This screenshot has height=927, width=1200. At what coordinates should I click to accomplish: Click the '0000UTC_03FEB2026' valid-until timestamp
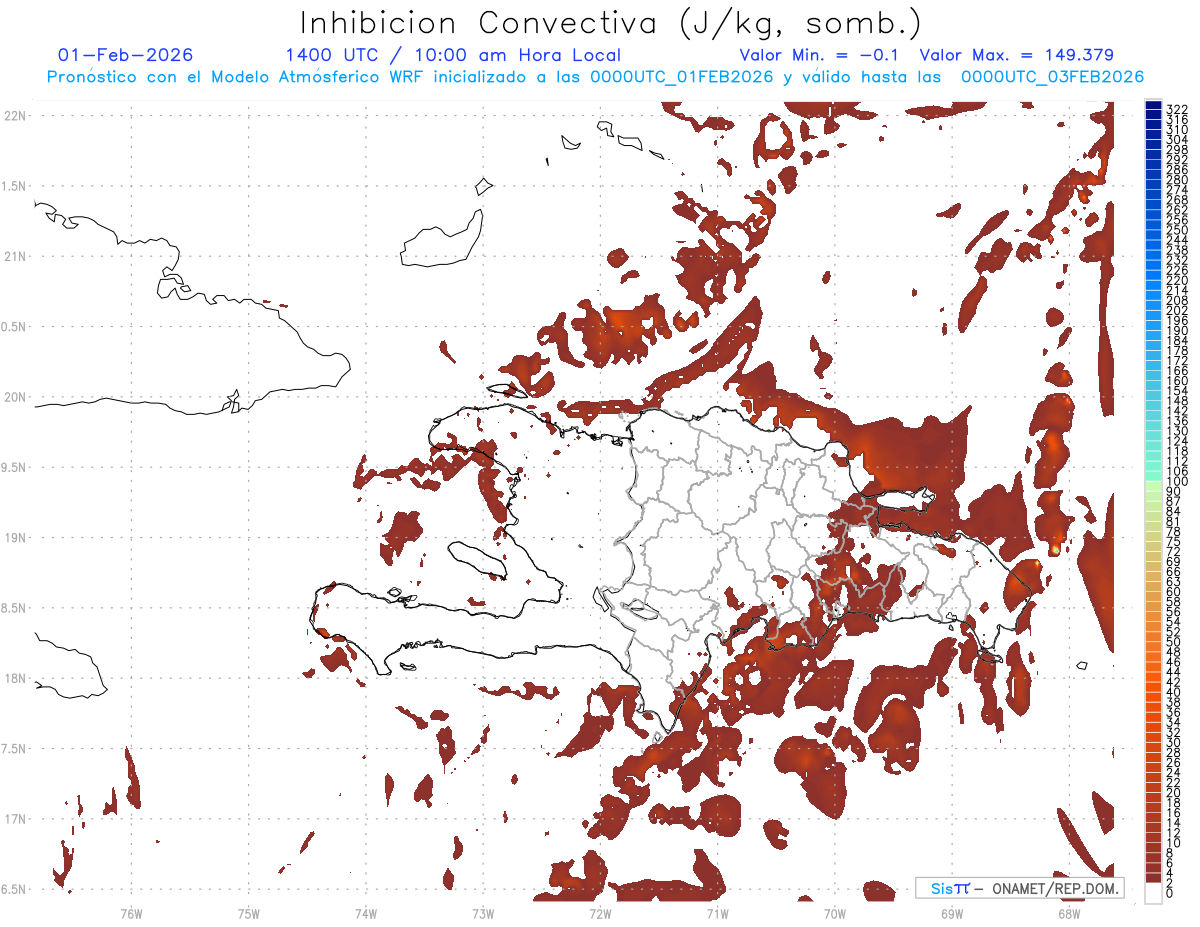[x=1052, y=77]
